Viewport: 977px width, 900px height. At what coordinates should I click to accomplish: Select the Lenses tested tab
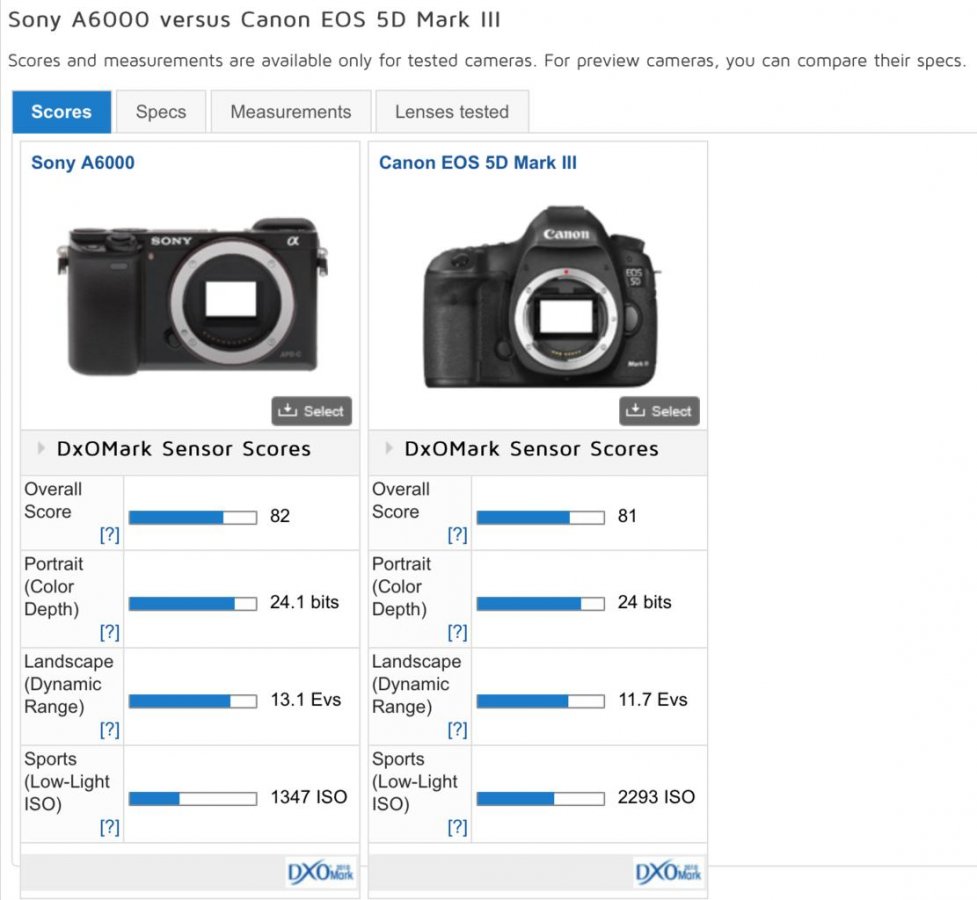point(452,111)
